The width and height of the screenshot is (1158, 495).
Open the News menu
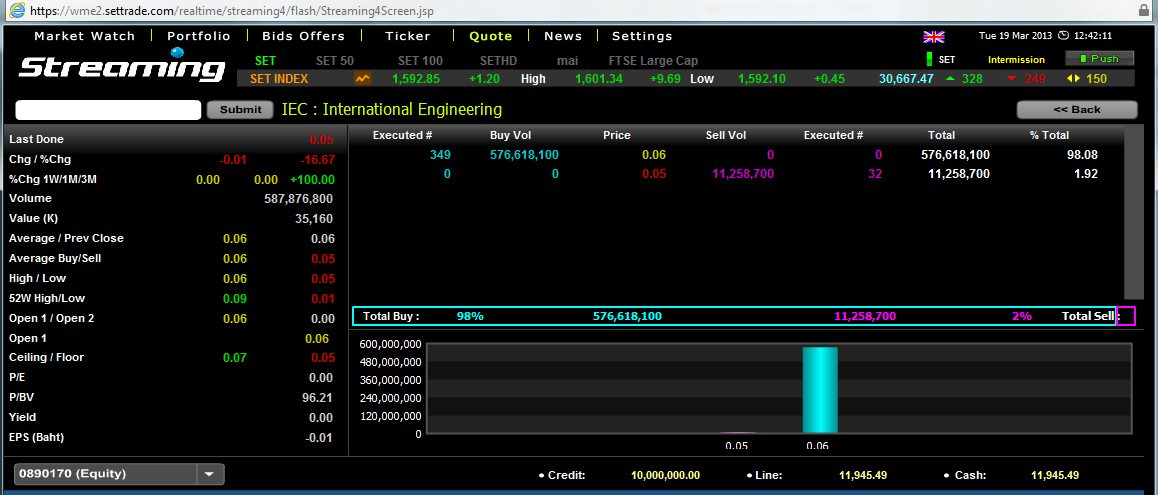[x=563, y=35]
